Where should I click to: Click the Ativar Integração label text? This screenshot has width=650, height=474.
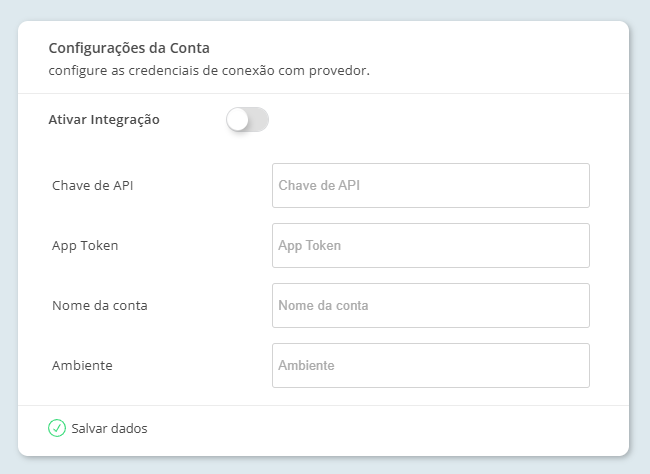pos(104,120)
